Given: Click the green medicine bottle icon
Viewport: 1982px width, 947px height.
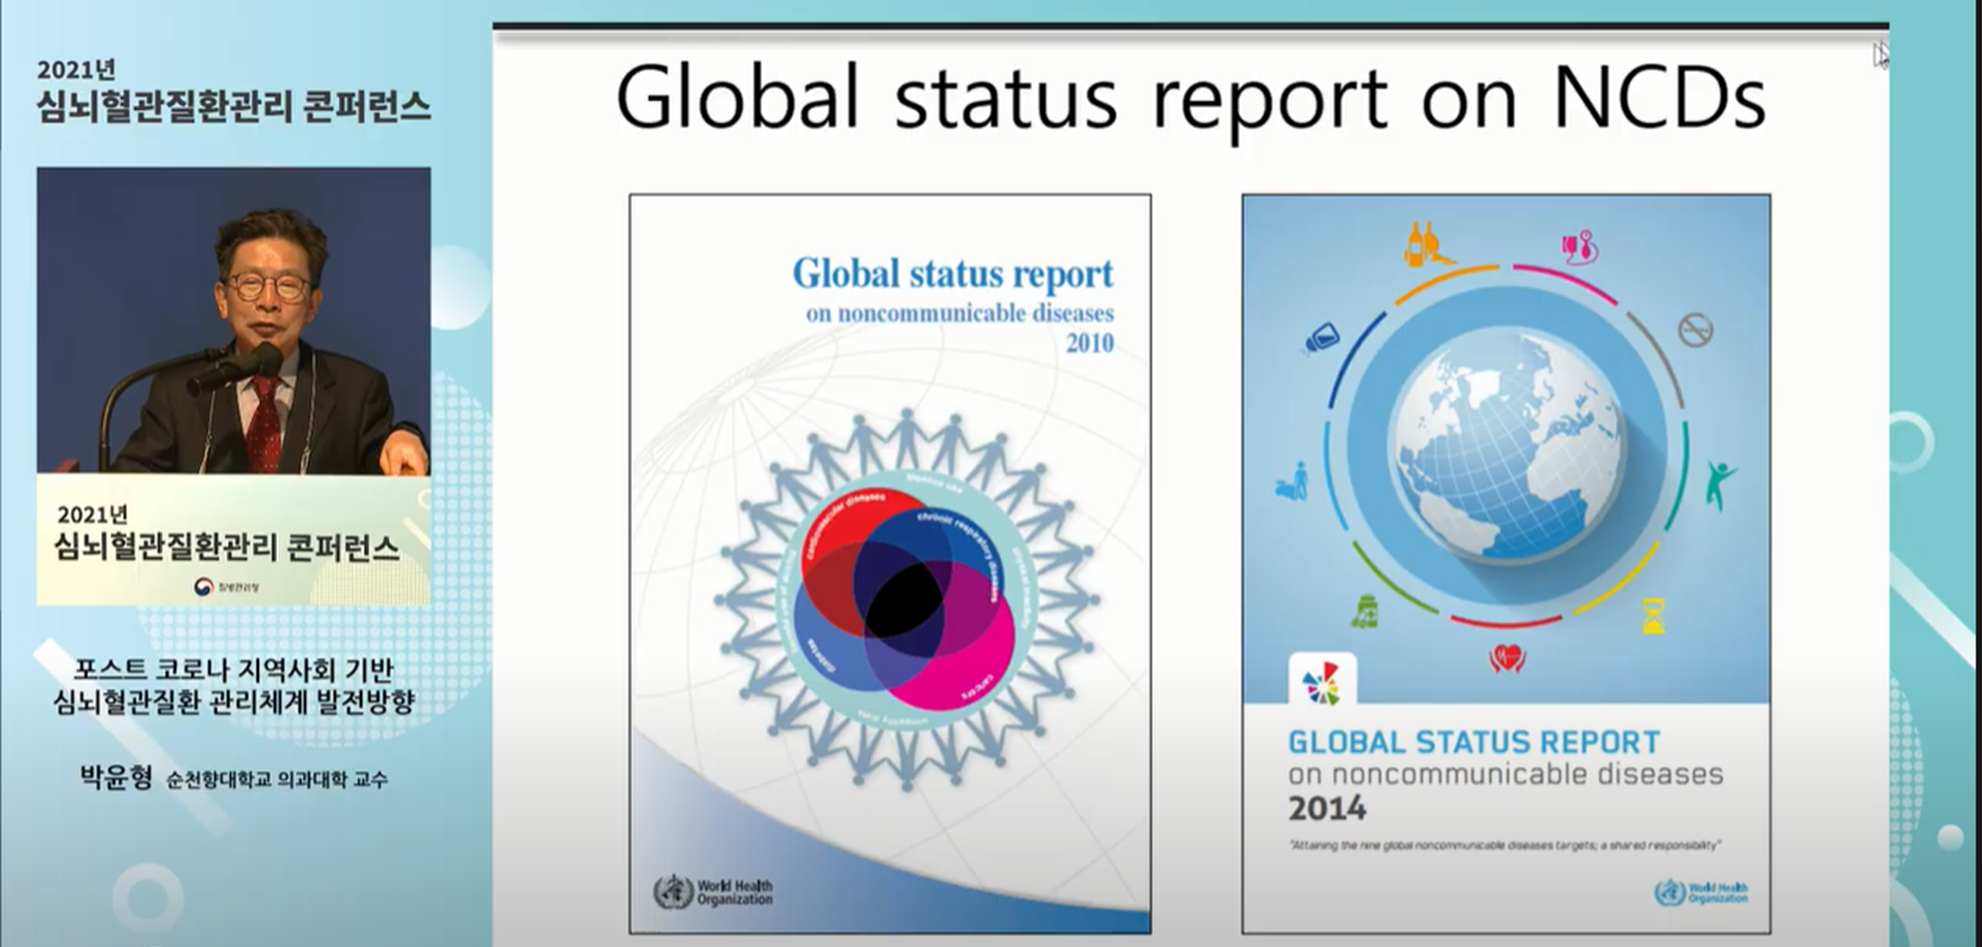Looking at the screenshot, I should tap(1365, 611).
